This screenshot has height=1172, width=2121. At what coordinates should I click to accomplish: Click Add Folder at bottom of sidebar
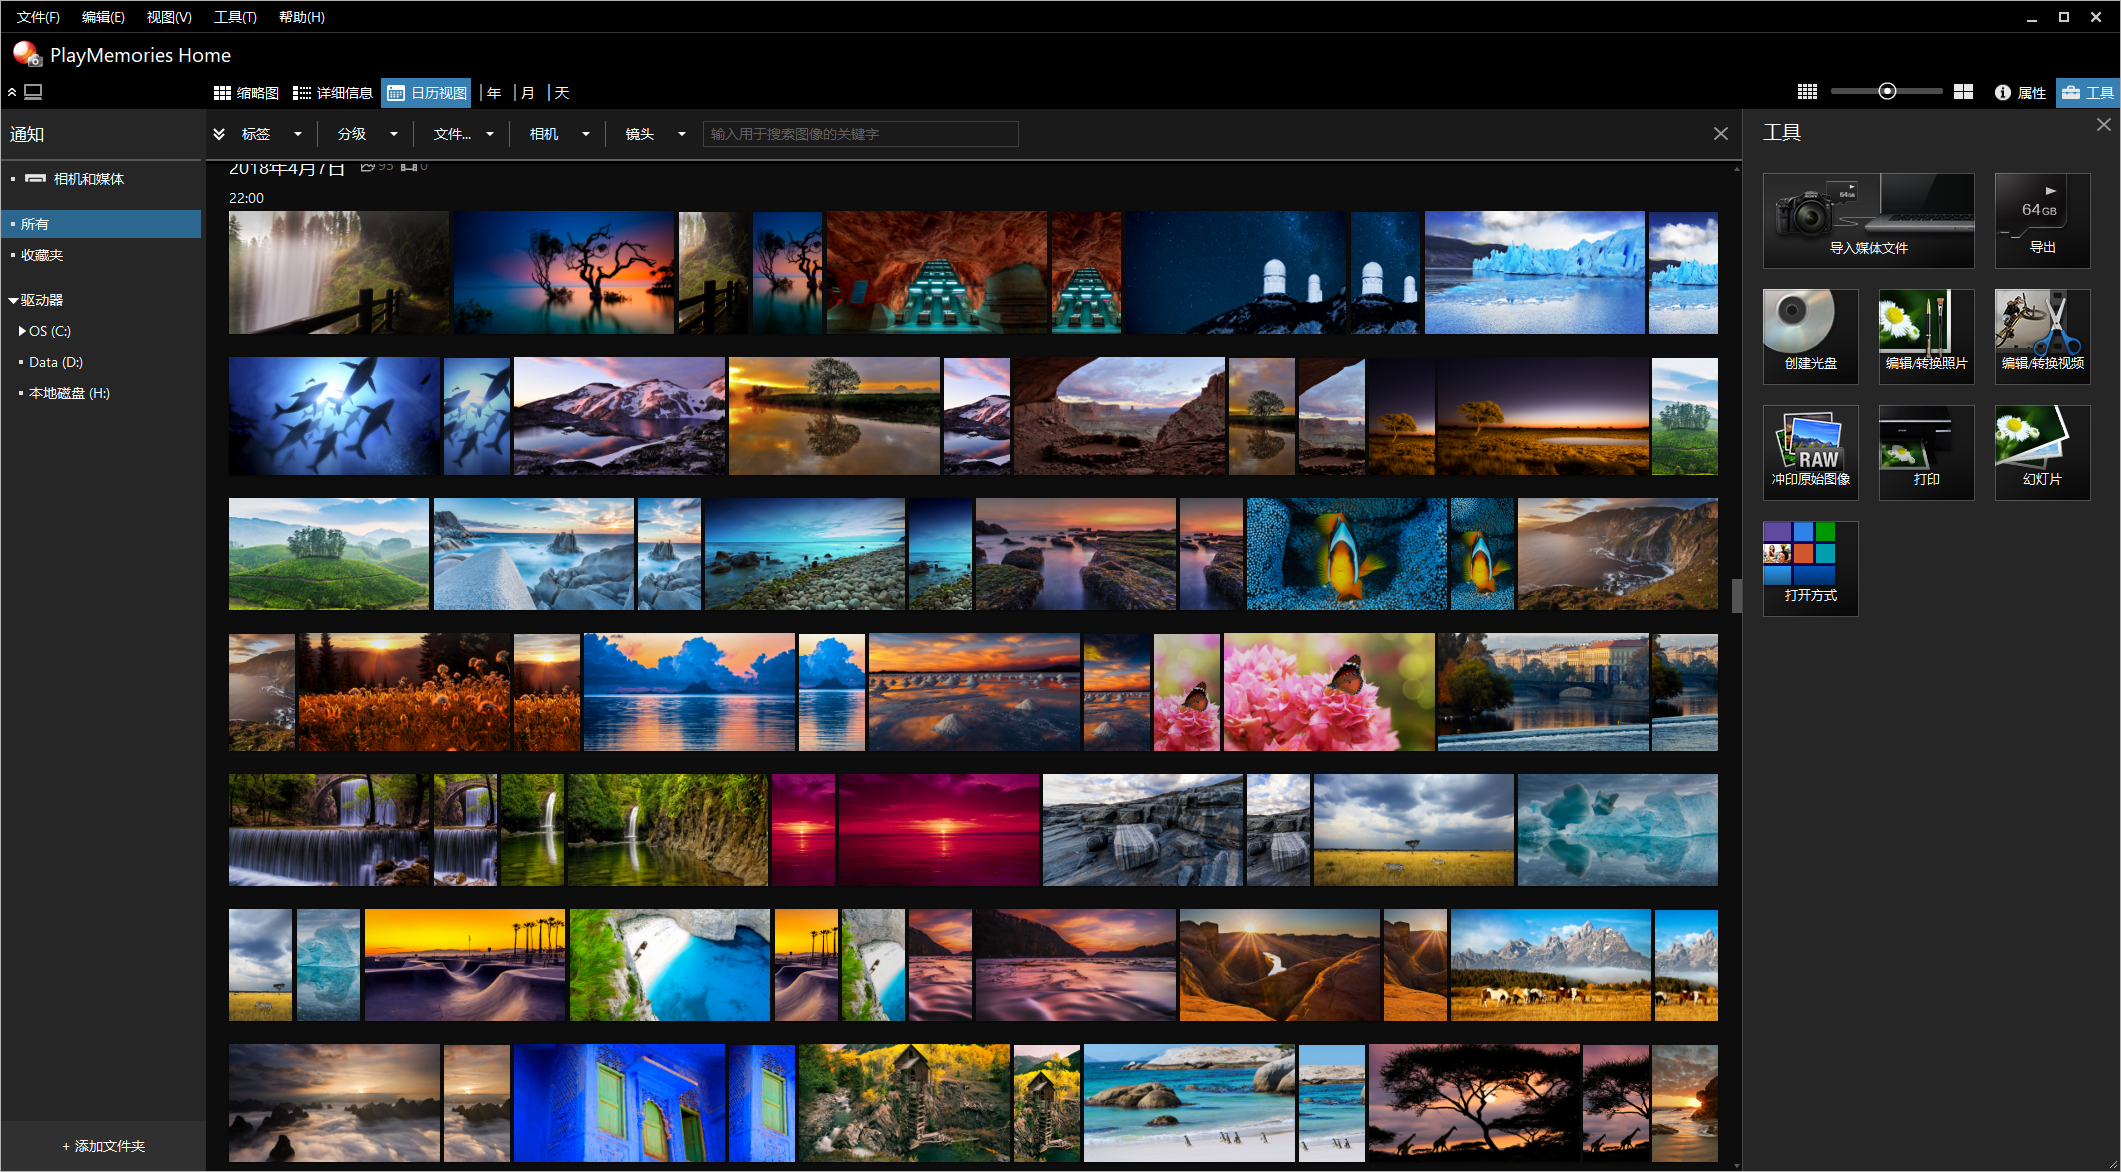tap(103, 1146)
